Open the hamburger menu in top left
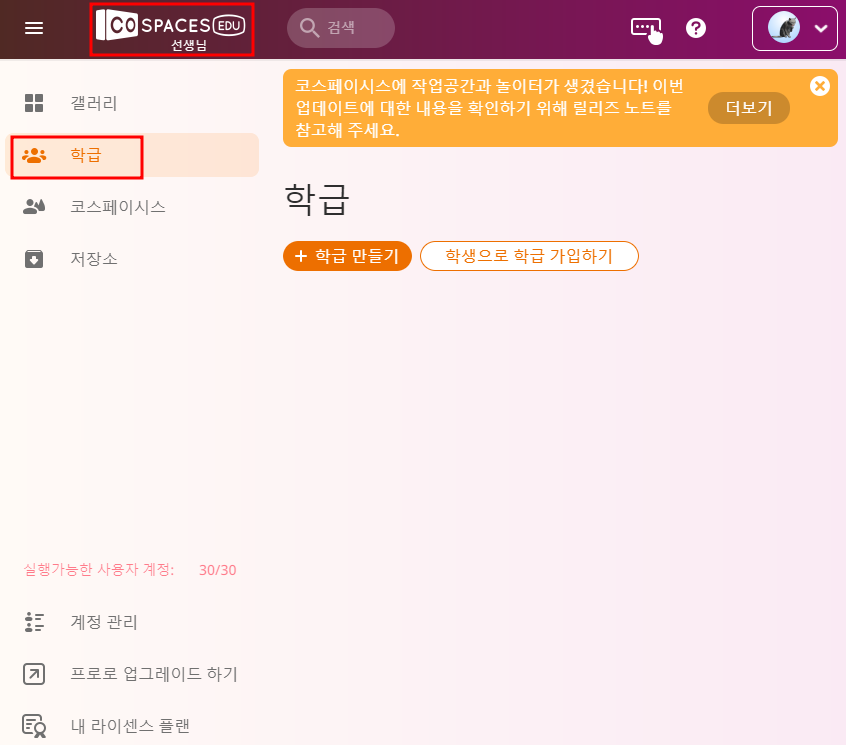Screen dimensions: 846x745 [33, 27]
